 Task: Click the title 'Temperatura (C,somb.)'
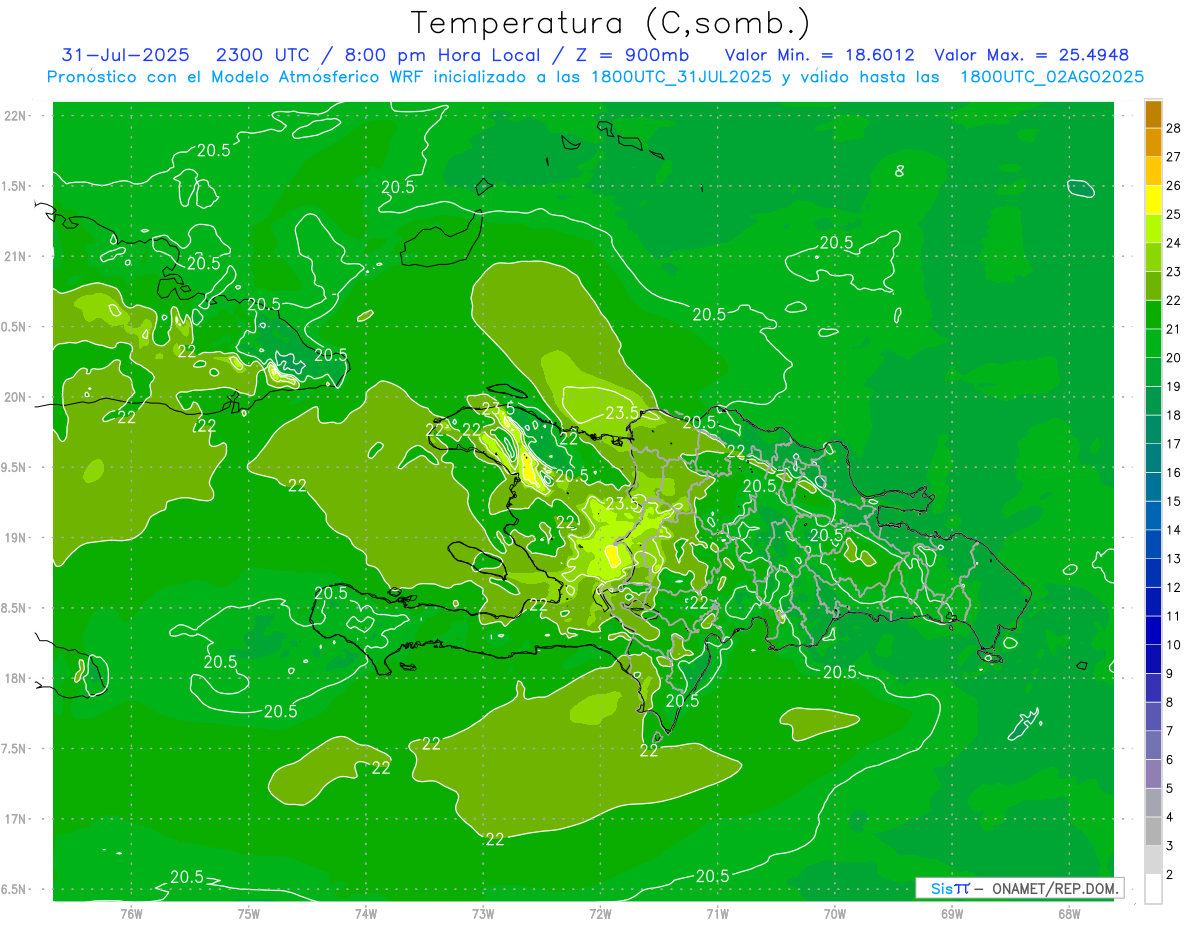coord(611,24)
